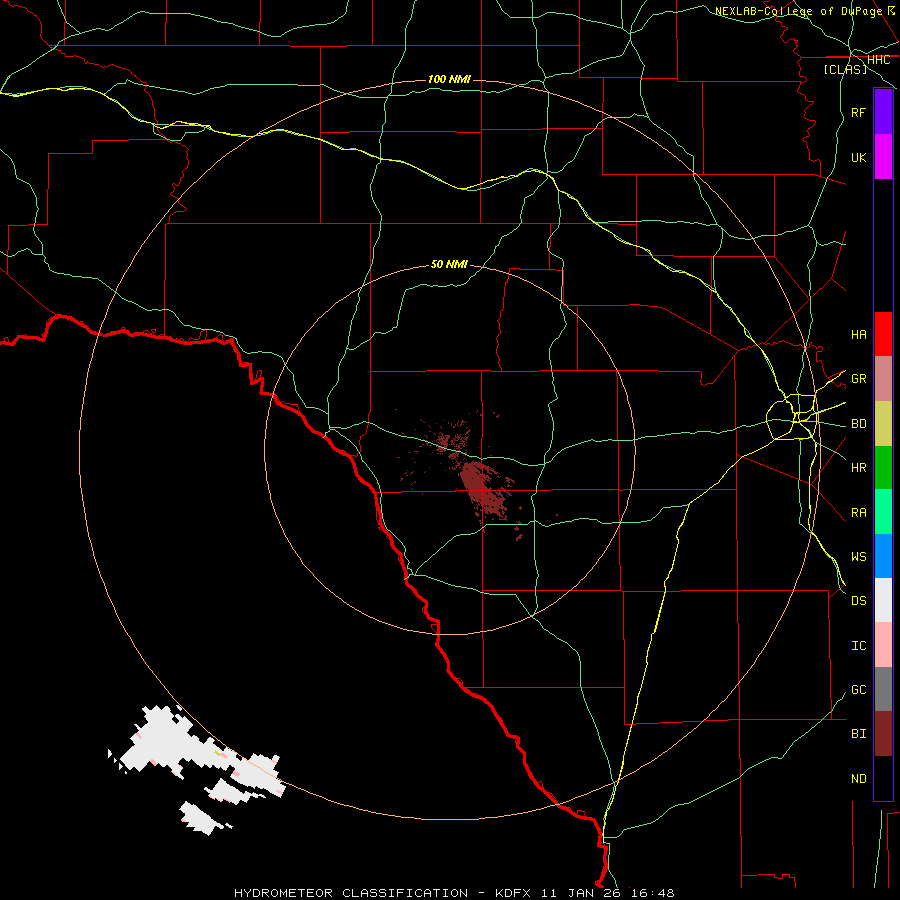900x900 pixels.
Task: Click the HA legend label
Action: click(858, 334)
